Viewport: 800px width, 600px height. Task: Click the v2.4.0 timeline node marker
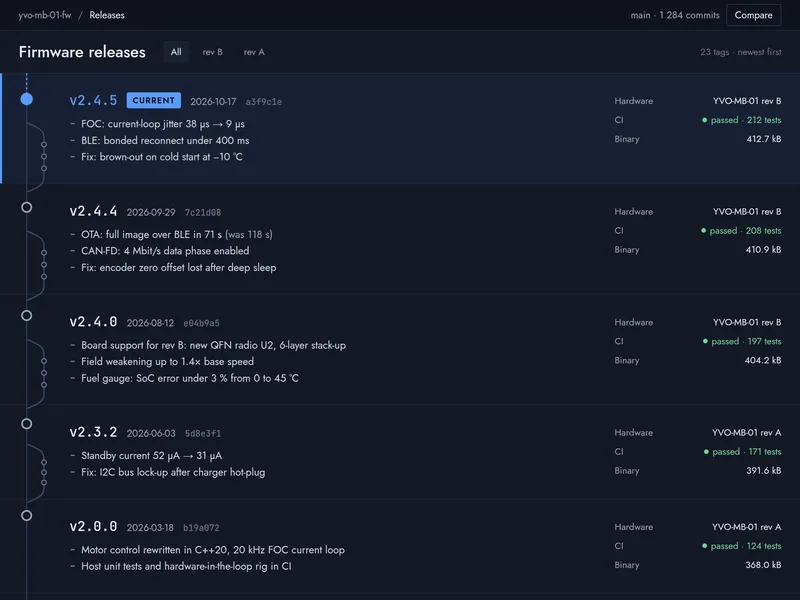27,315
